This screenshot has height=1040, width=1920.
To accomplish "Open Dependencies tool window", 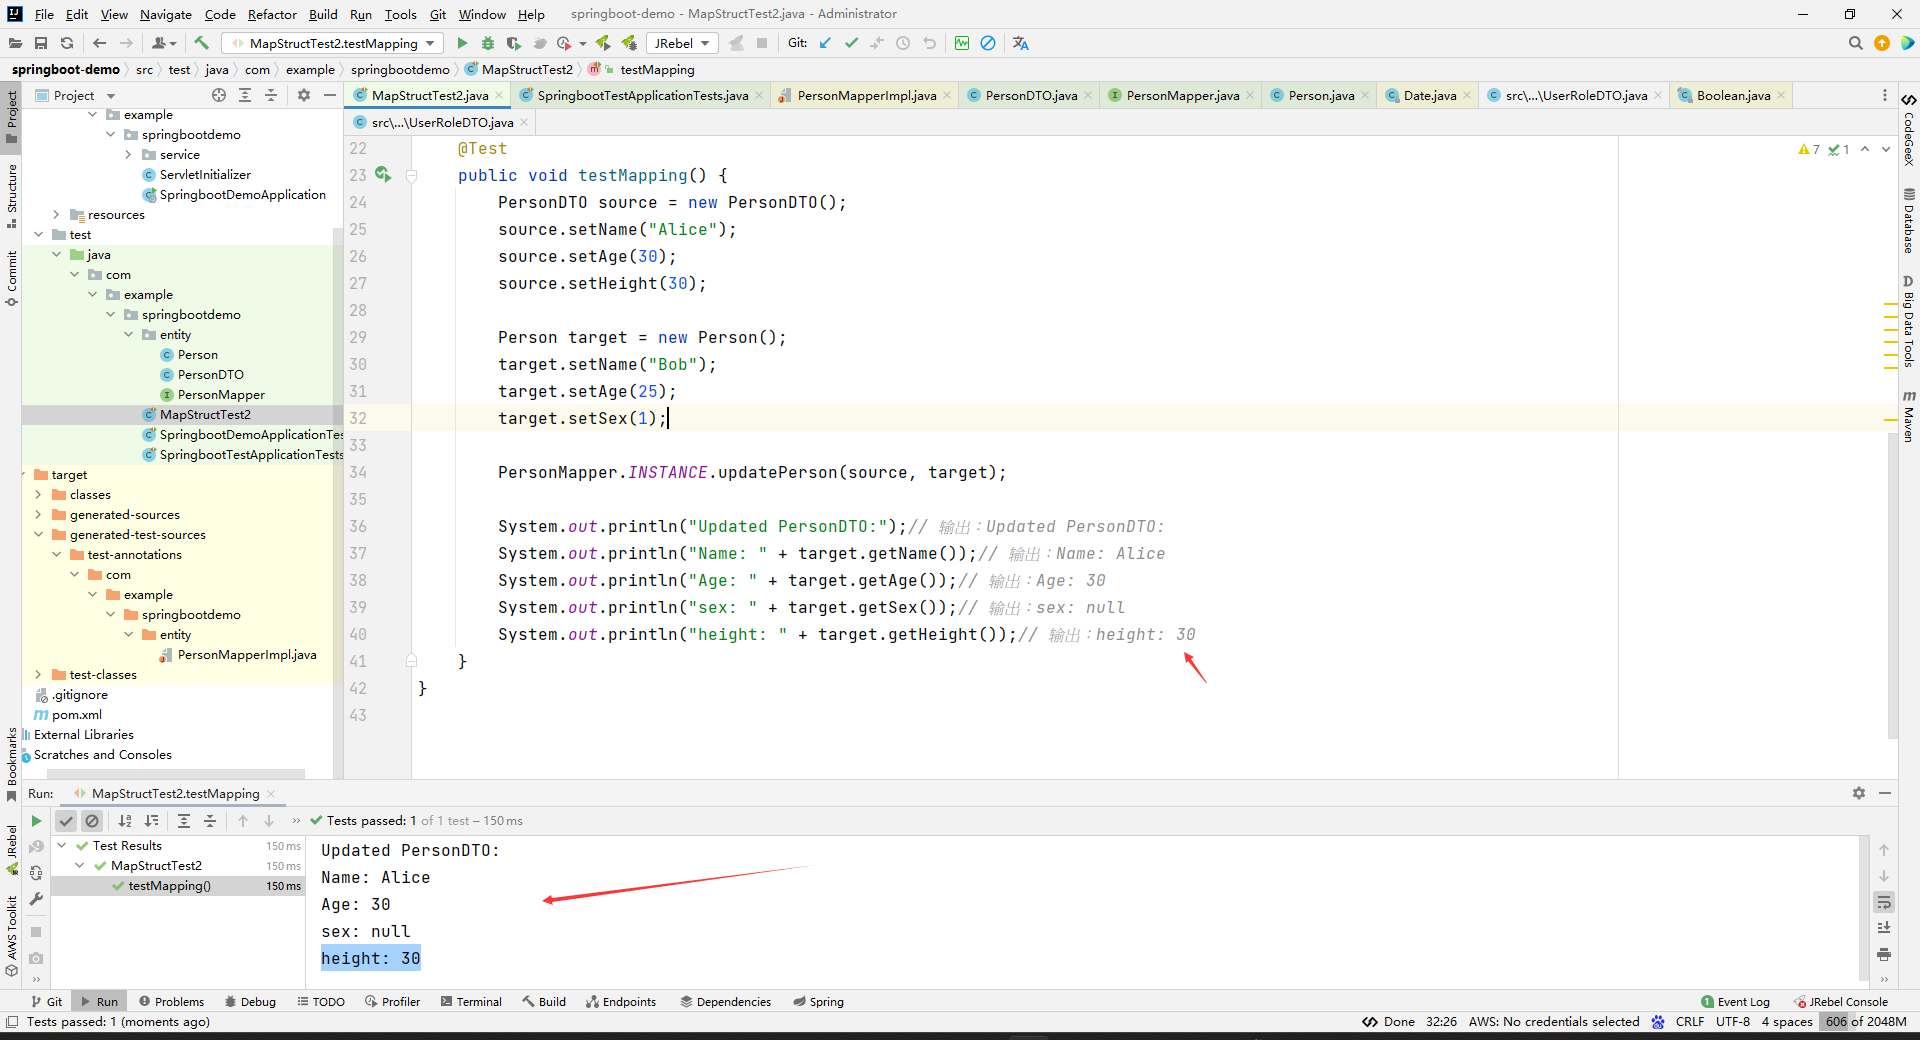I will pos(726,1002).
